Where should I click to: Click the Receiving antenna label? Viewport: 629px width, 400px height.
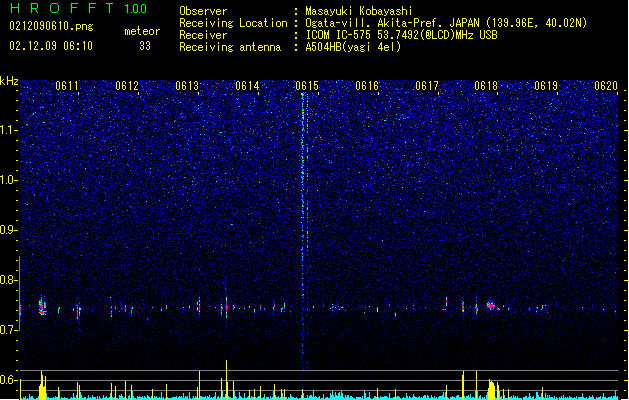[x=230, y=47]
